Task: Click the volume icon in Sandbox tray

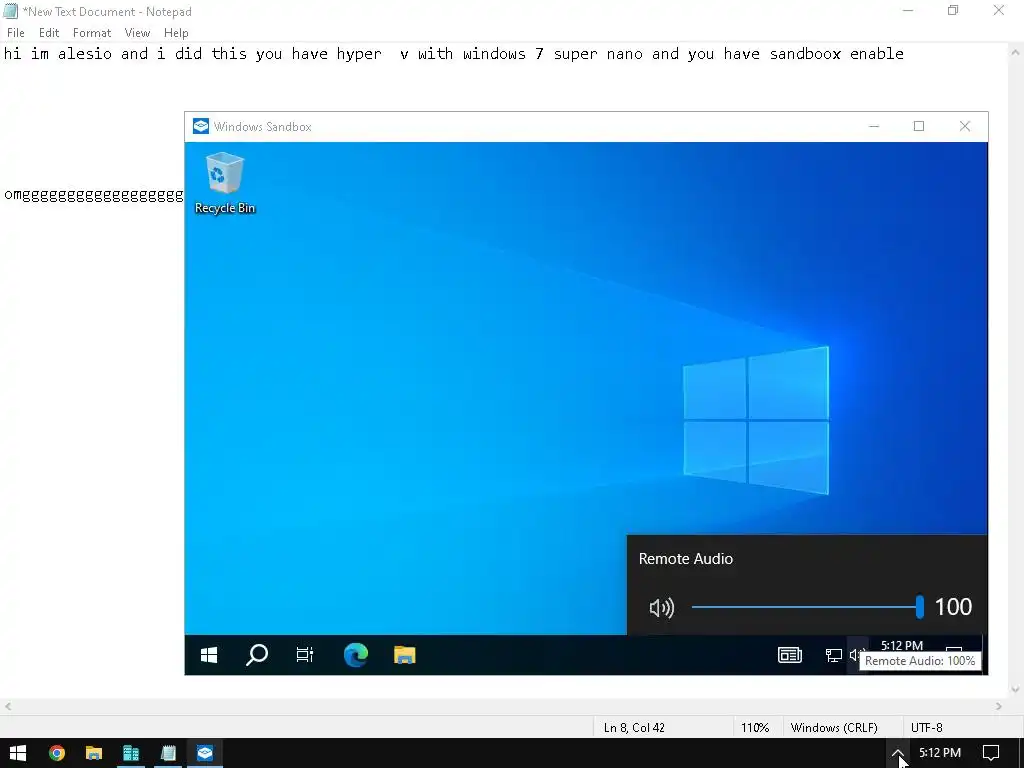Action: click(856, 655)
